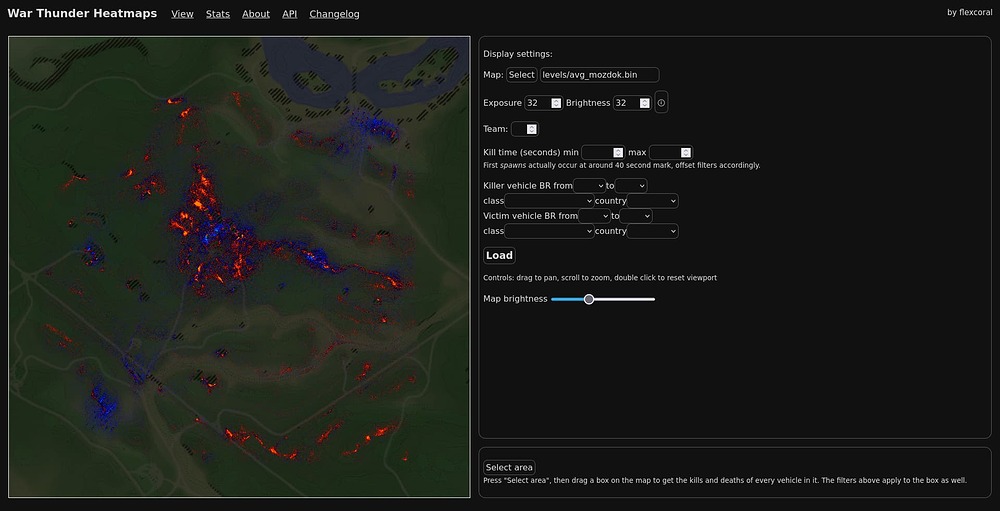Open the Killer vehicle BR from dropdown

coord(589,185)
